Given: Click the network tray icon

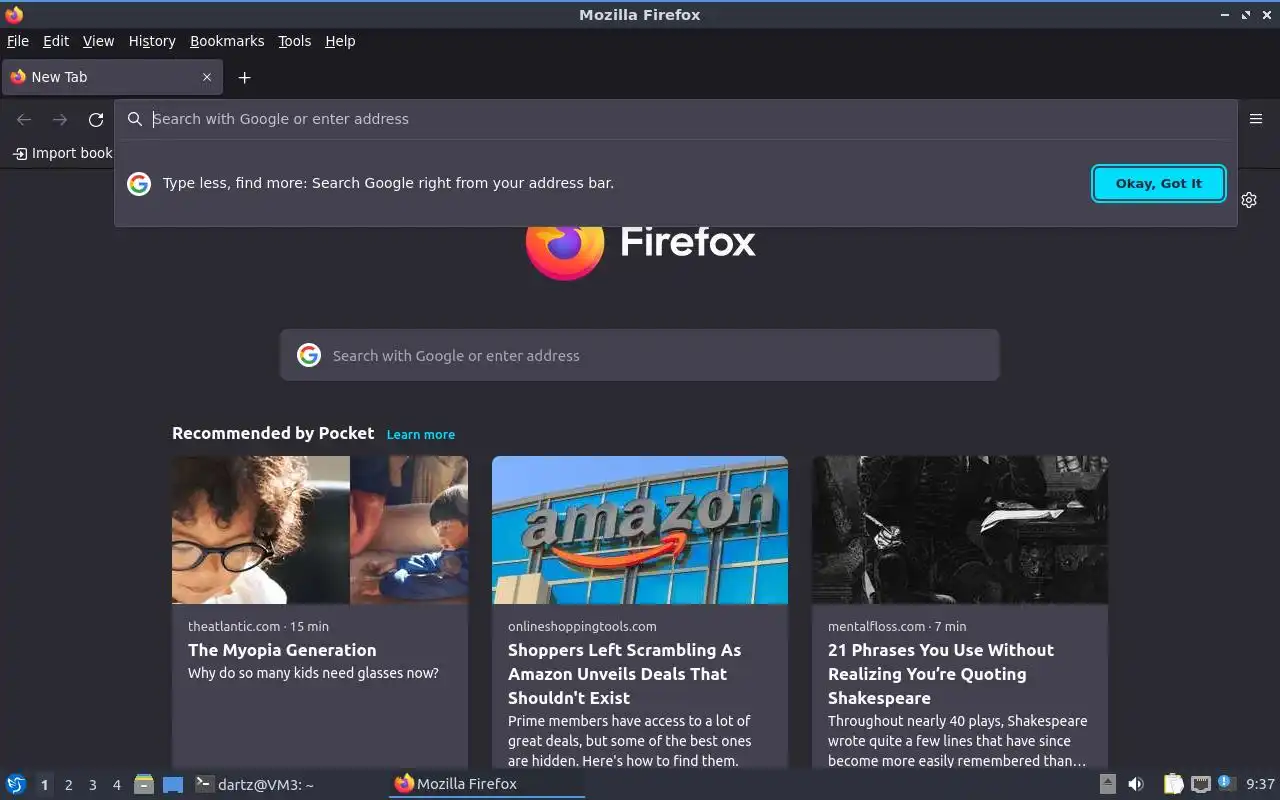Looking at the screenshot, I should pyautogui.click(x=1201, y=784).
